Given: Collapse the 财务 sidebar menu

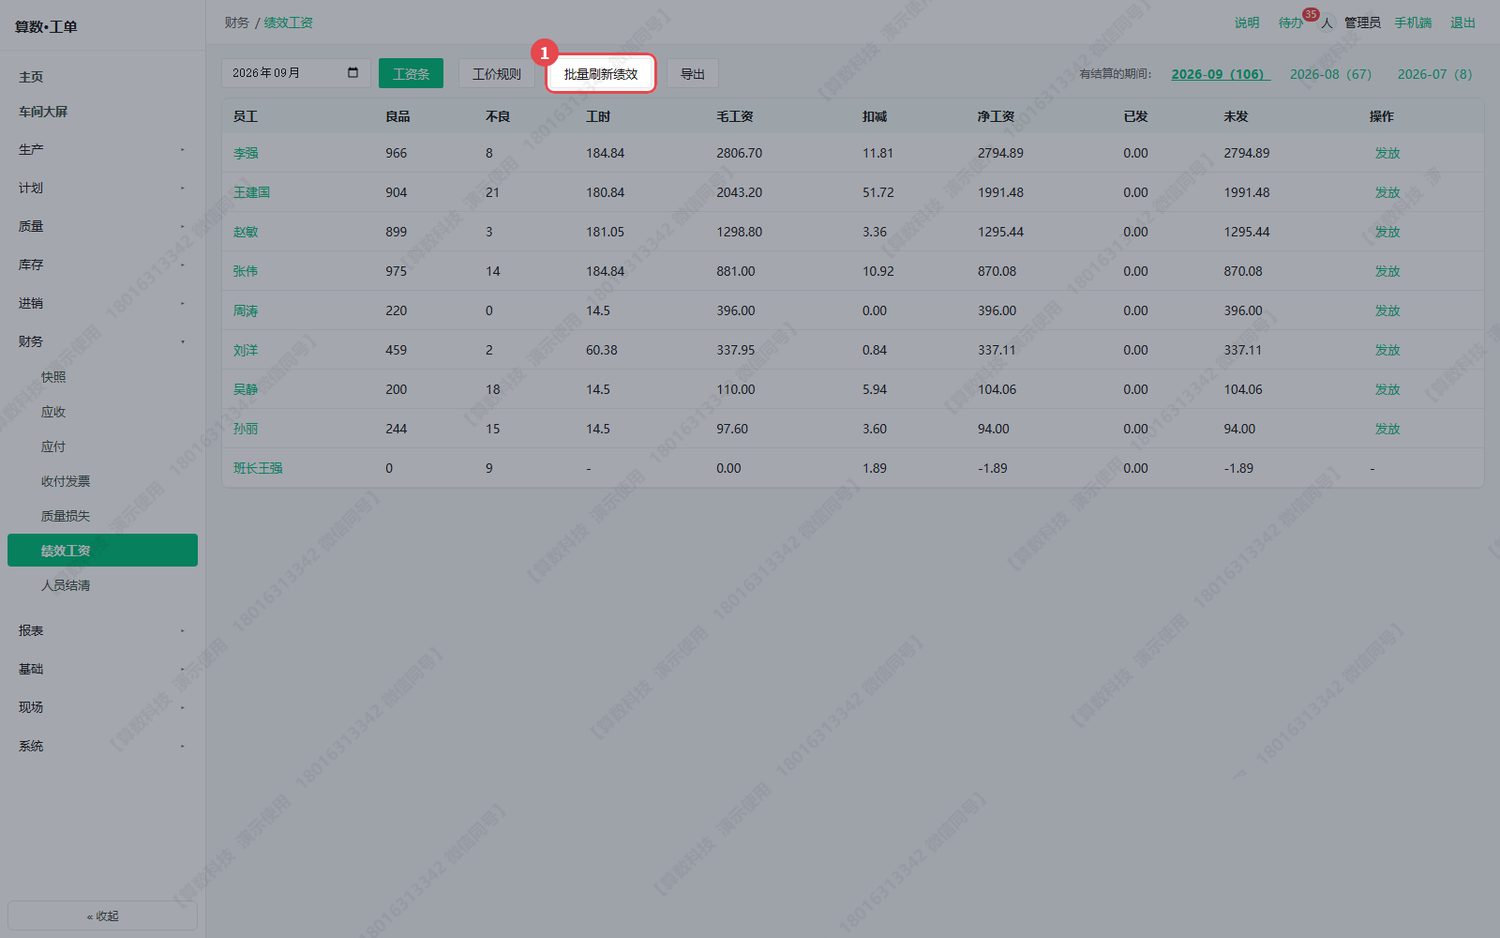Looking at the screenshot, I should coord(102,342).
